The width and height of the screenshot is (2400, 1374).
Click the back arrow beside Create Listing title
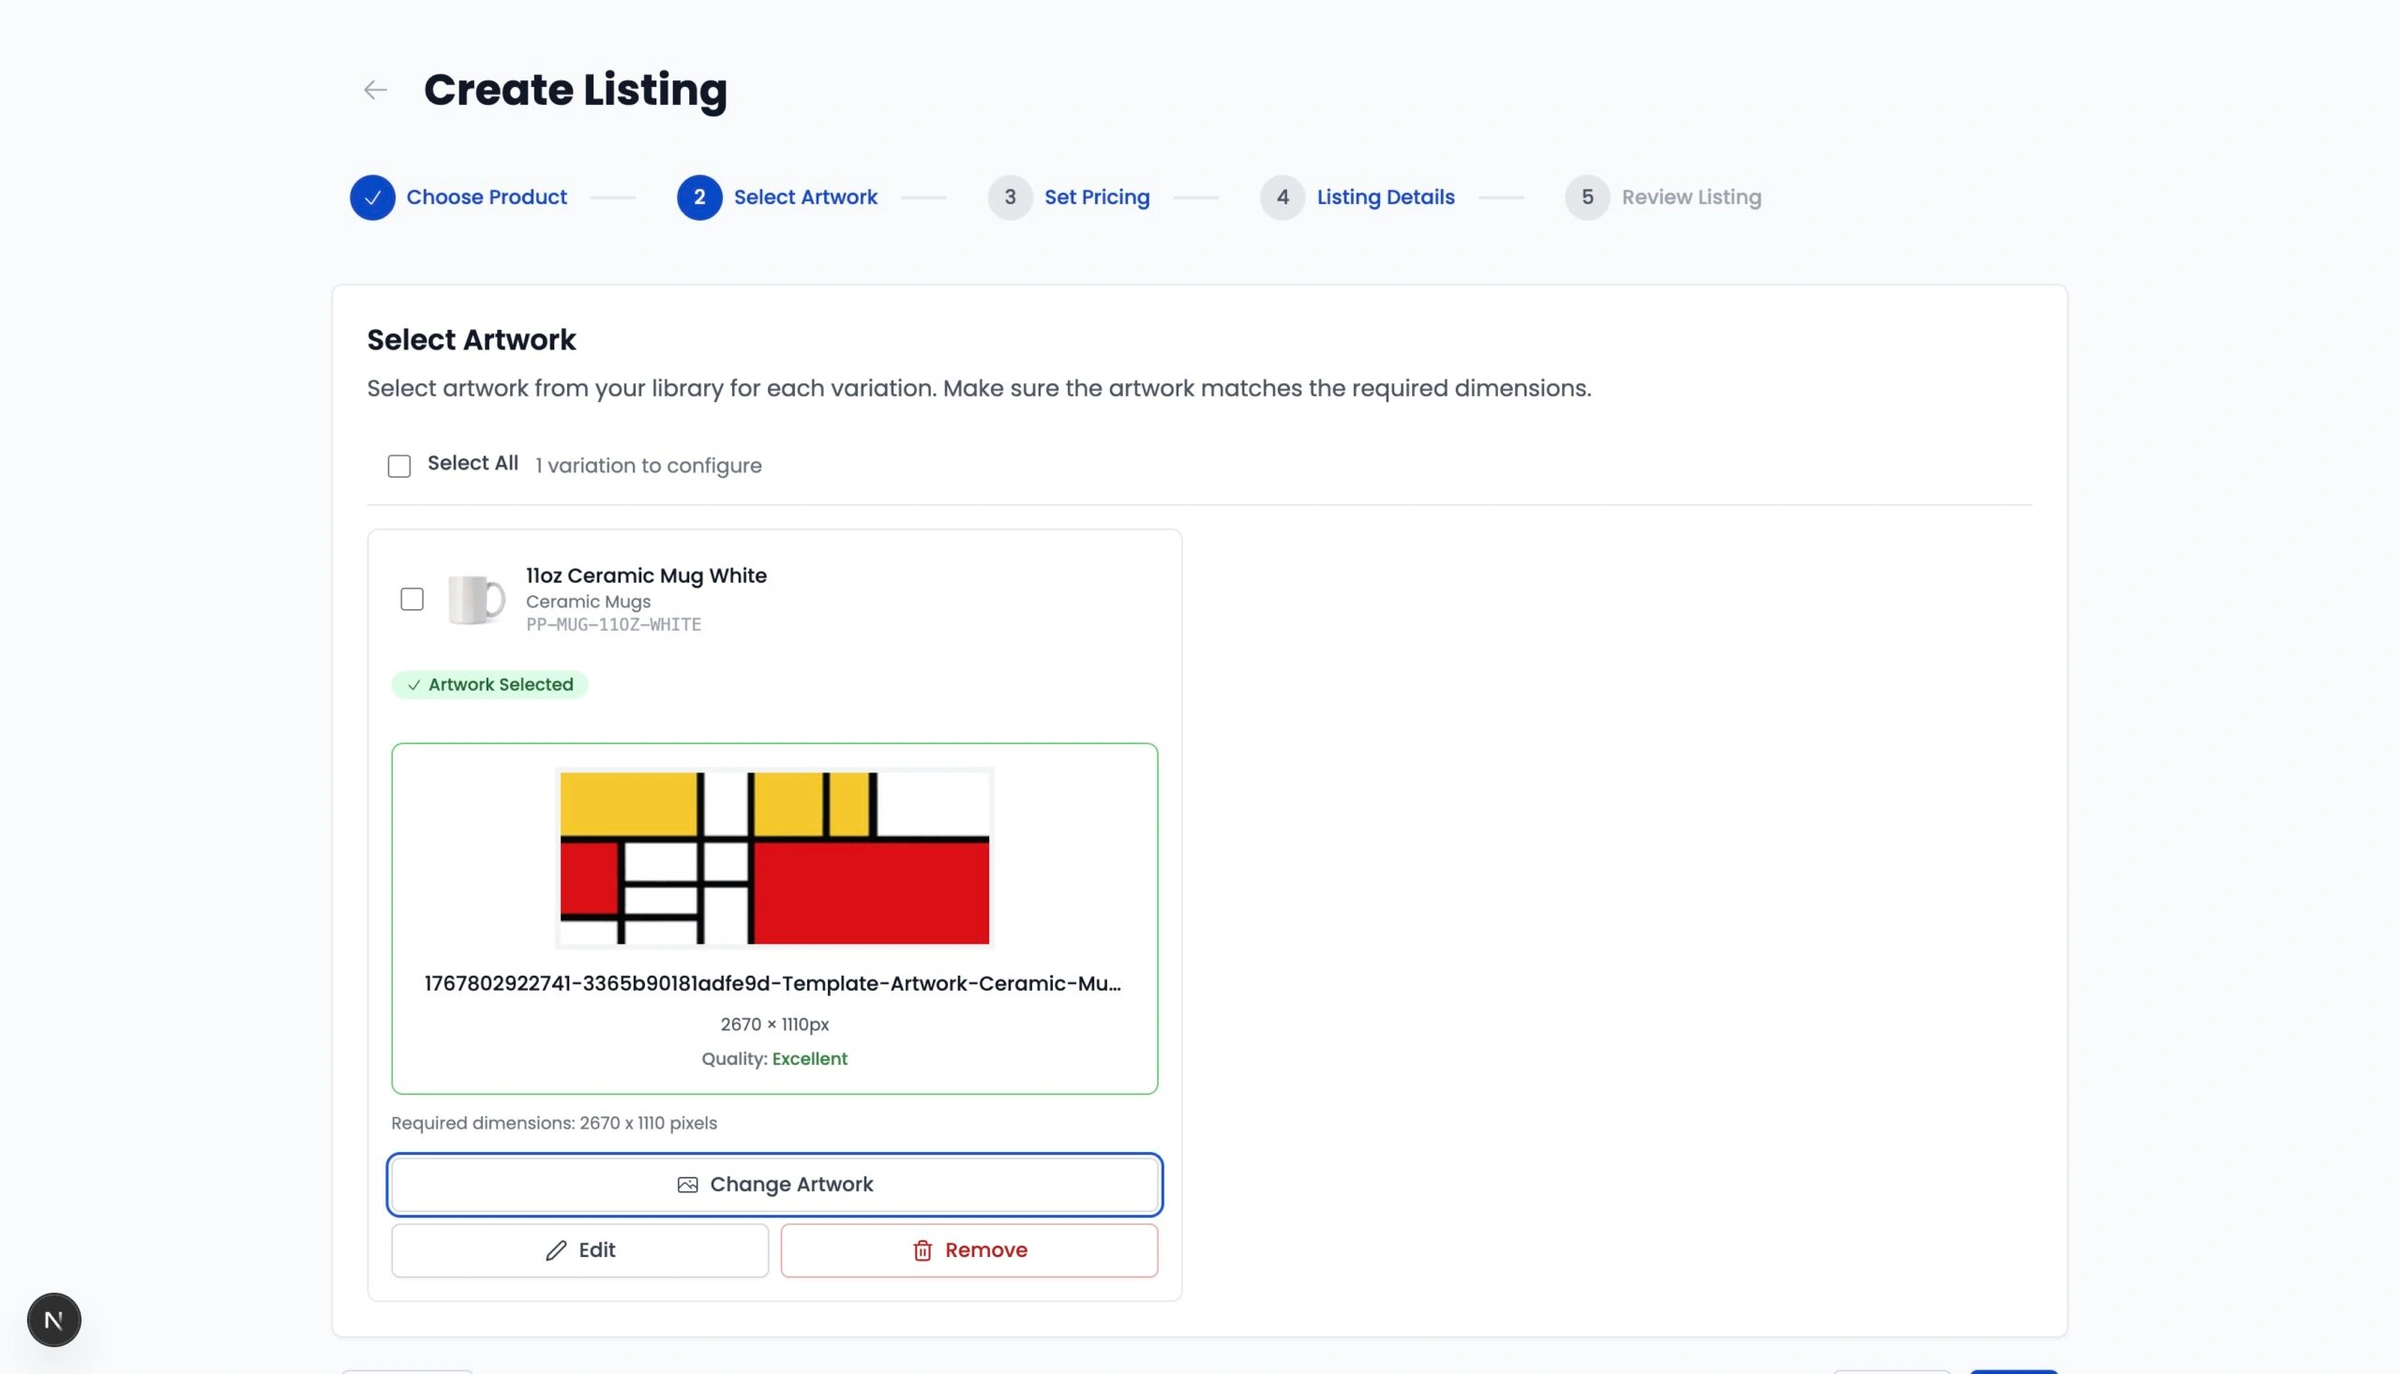click(374, 90)
